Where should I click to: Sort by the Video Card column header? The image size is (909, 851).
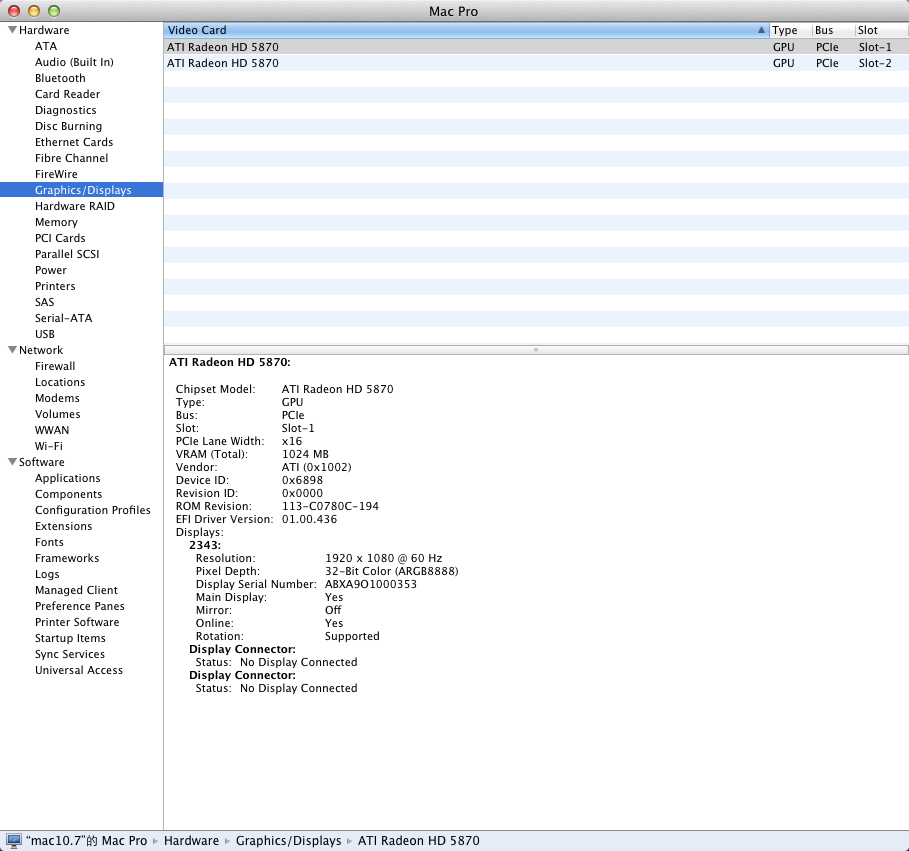(466, 30)
